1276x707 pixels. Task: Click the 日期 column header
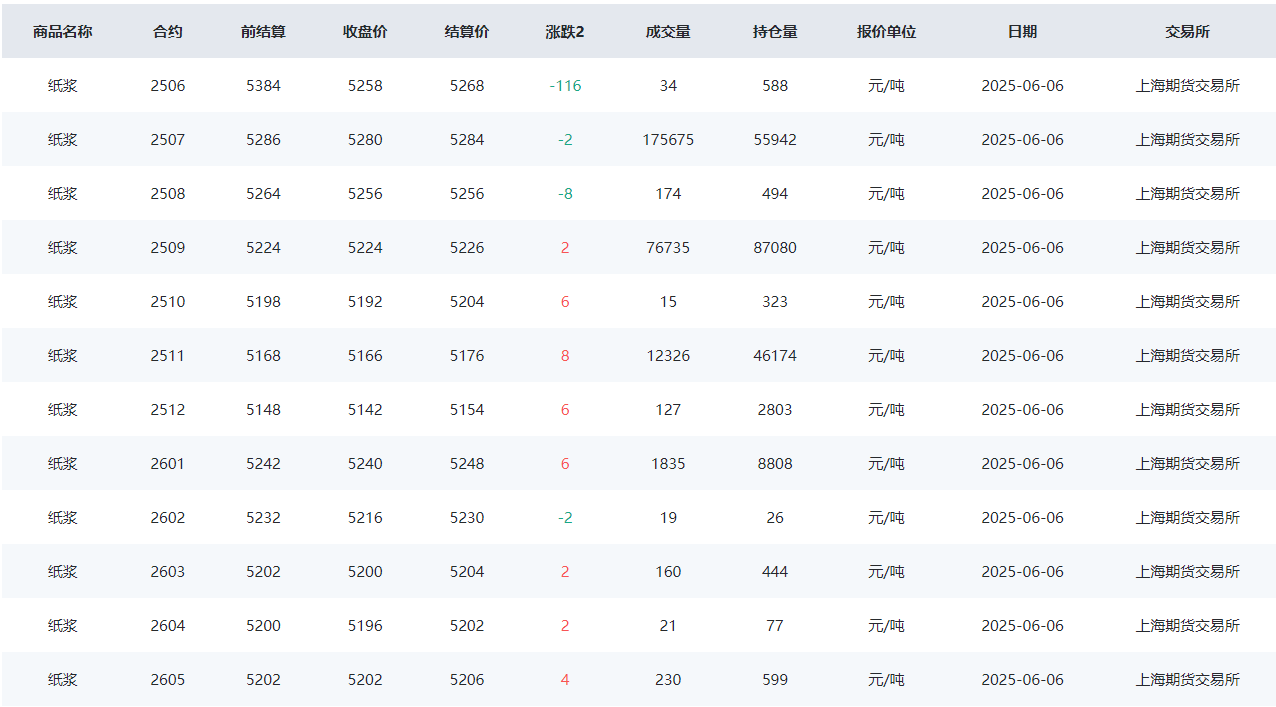pyautogui.click(x=1022, y=32)
